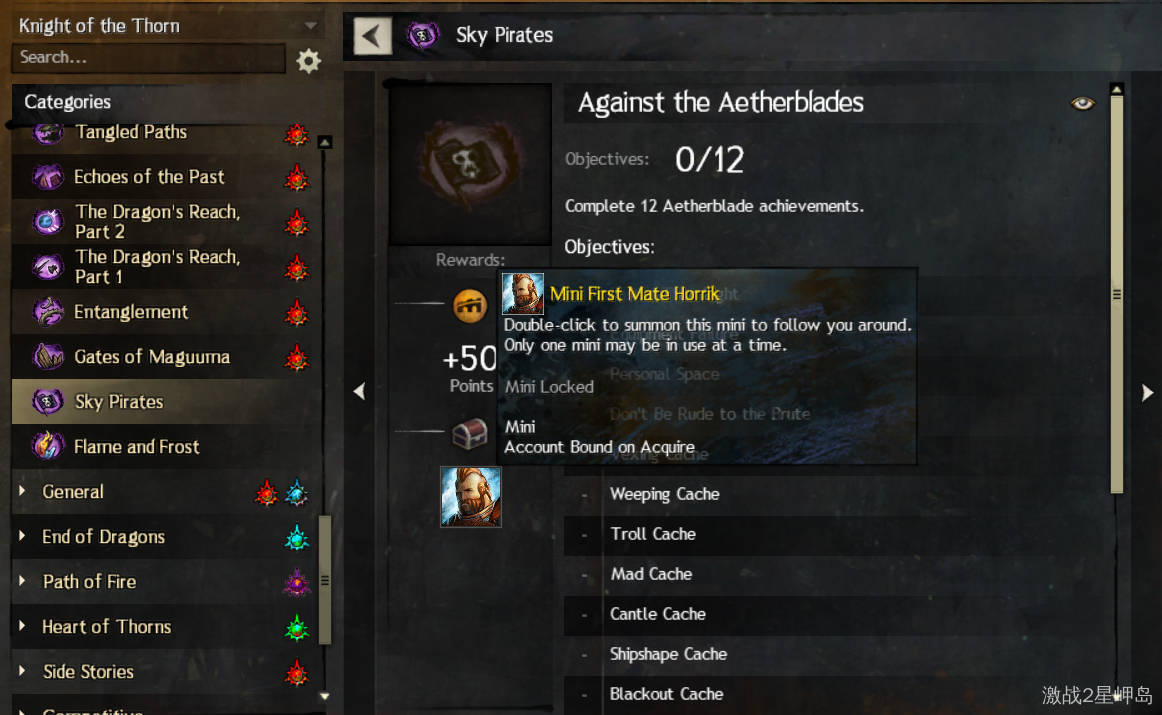Select the Mini First Mate Horrik reward portrait
Image resolution: width=1162 pixels, height=715 pixels.
click(x=471, y=496)
